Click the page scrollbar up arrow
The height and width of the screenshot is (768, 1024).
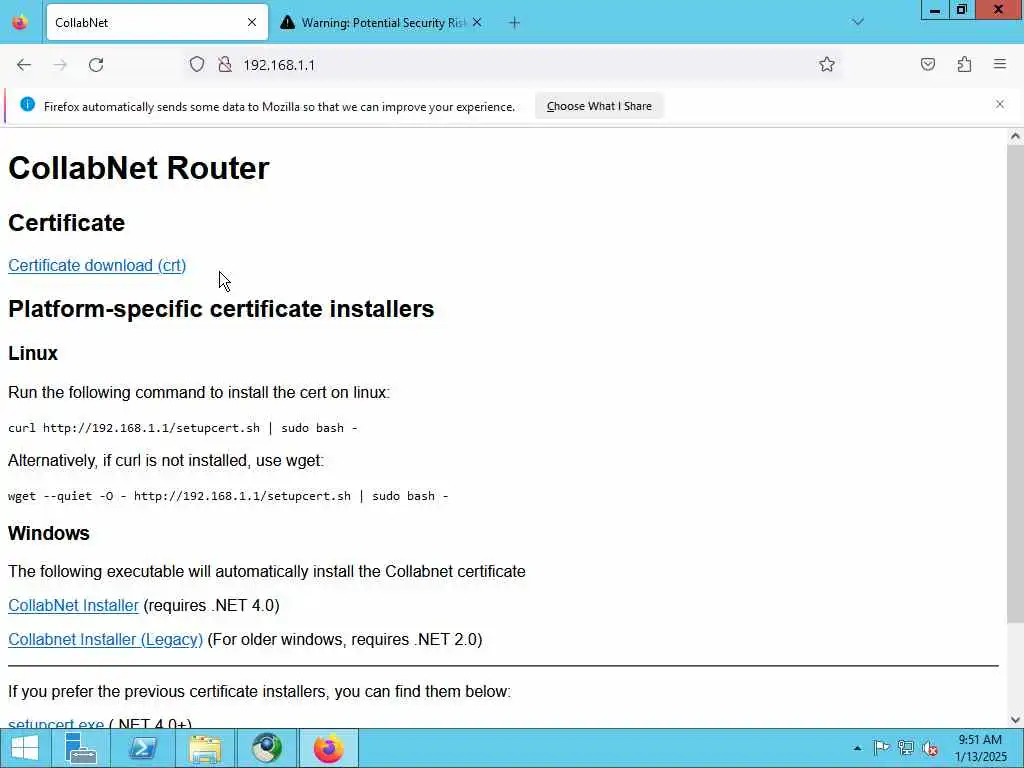click(x=1015, y=136)
